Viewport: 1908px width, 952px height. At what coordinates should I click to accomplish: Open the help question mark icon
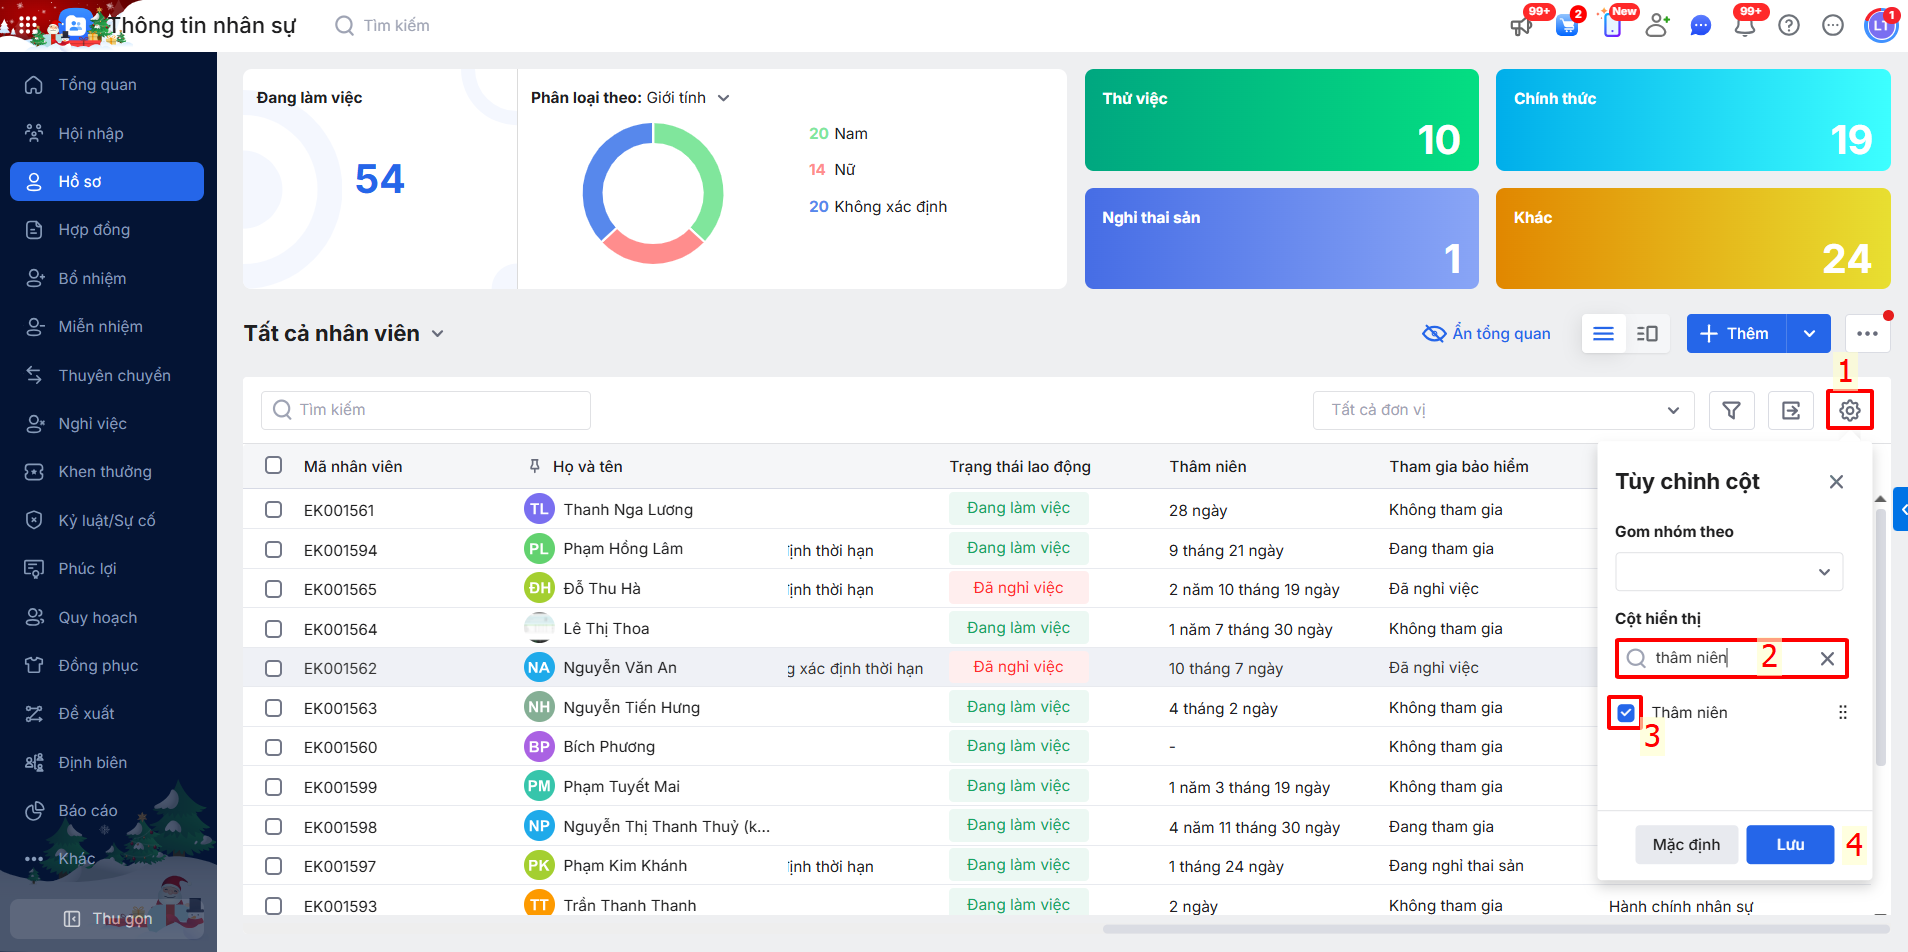tap(1789, 26)
